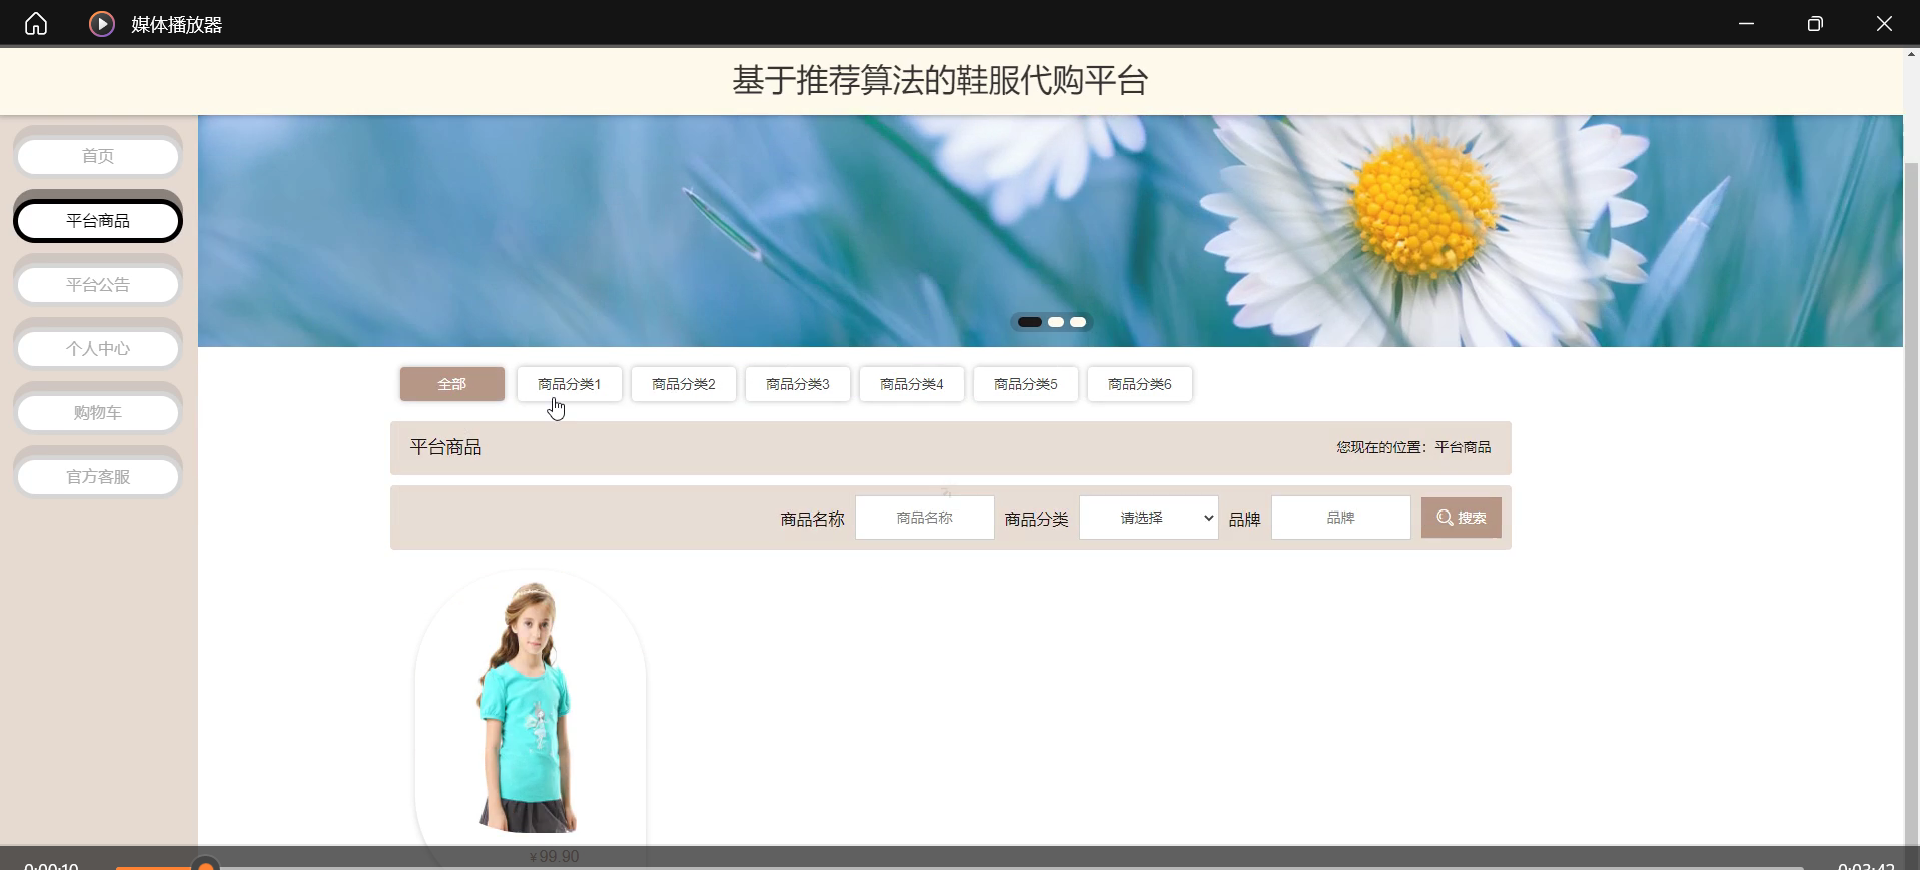Filter by 商品分类2
1920x870 pixels.
tap(684, 384)
